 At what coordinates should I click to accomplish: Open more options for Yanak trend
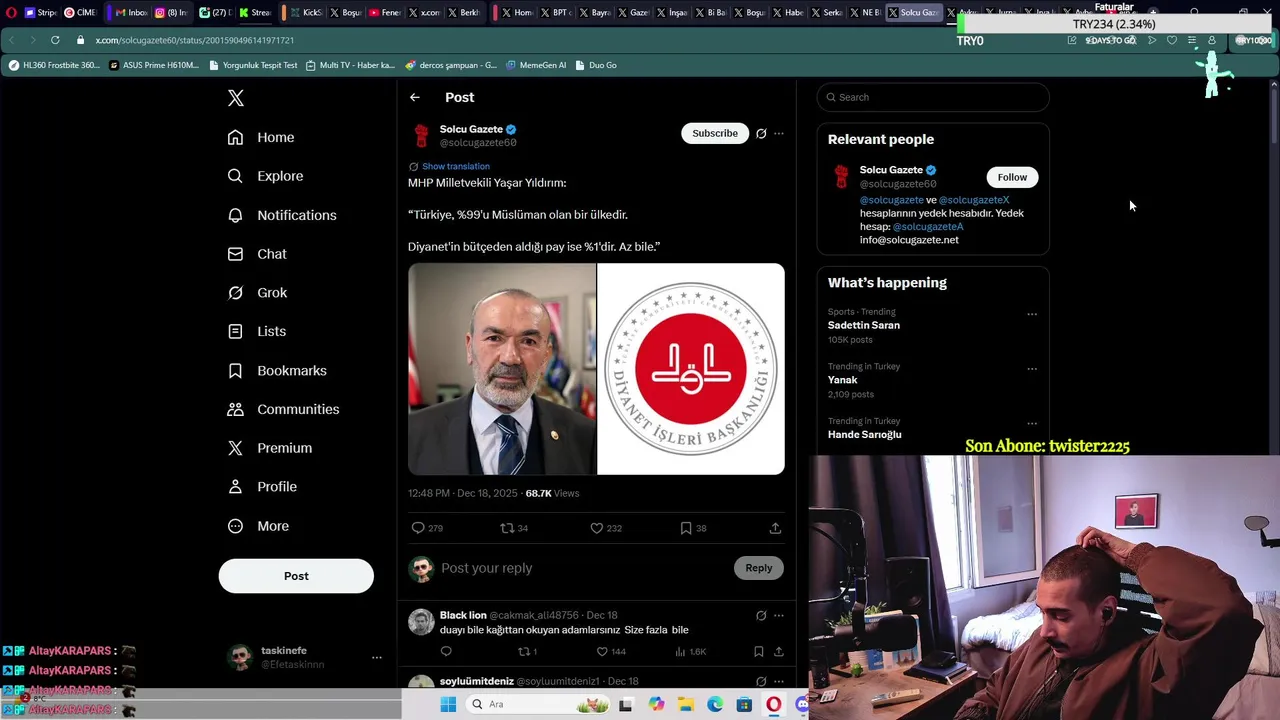coord(1032,369)
